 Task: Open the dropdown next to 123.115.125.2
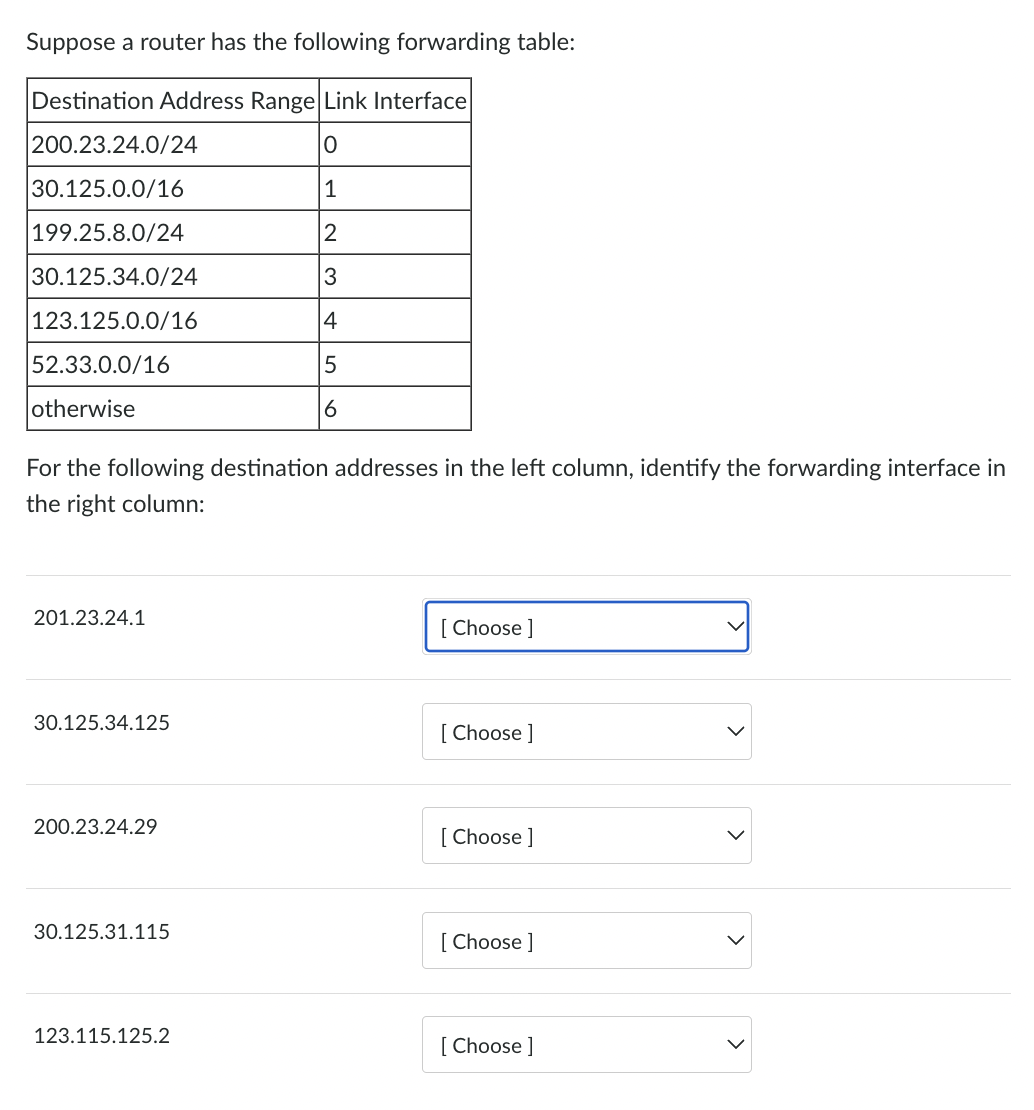click(x=586, y=1044)
